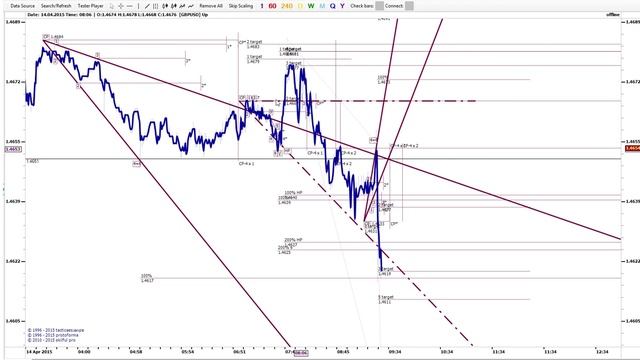Click the highlighted 1.4653 price tag on left axis
The image size is (640, 360).
click(x=13, y=149)
